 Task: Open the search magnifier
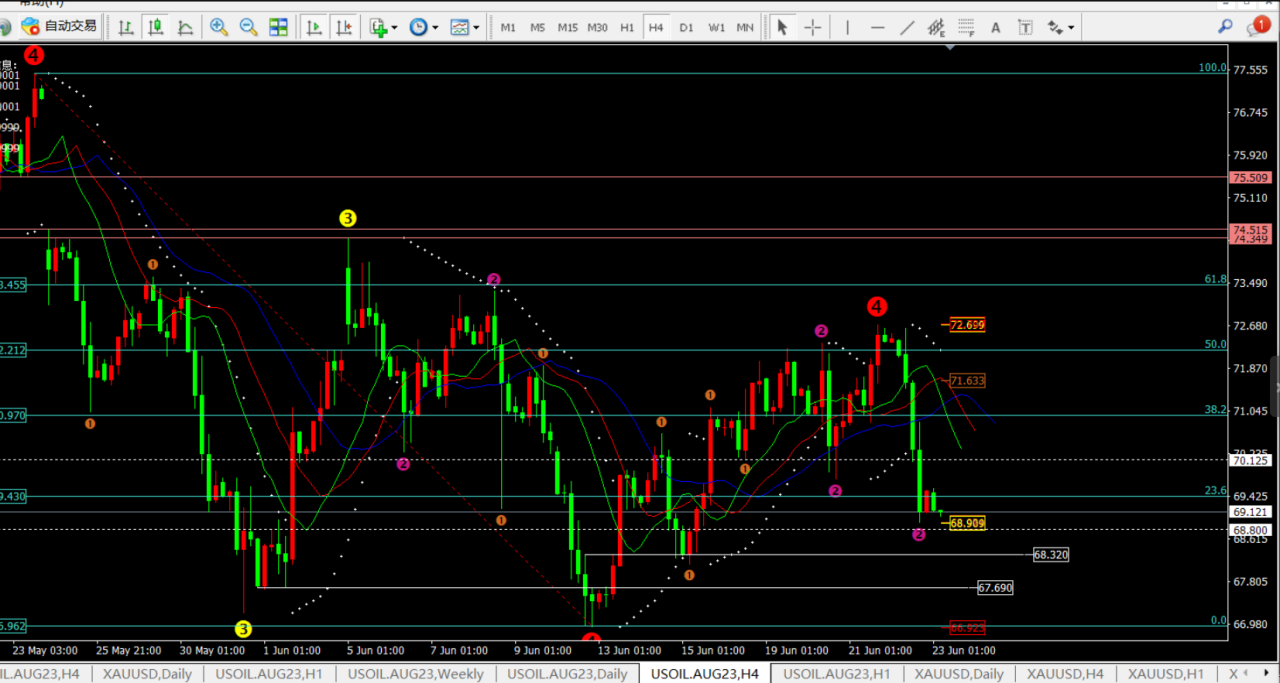click(x=1225, y=27)
